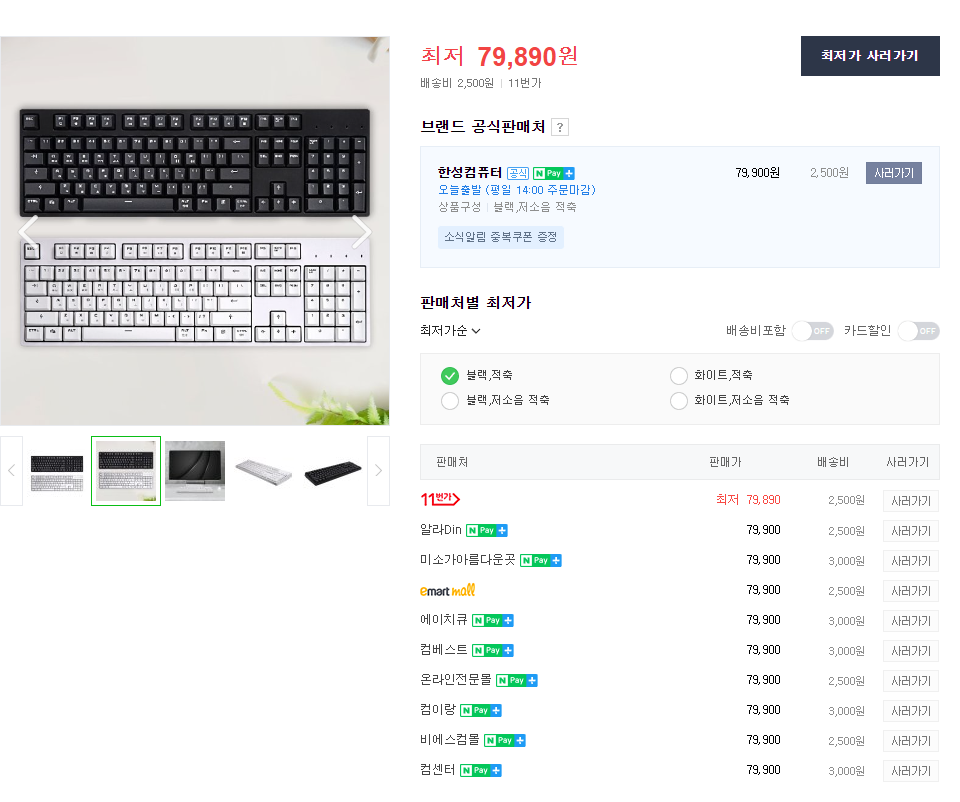Click the question mark help icon
This screenshot has height=802, width=960.
(560, 127)
